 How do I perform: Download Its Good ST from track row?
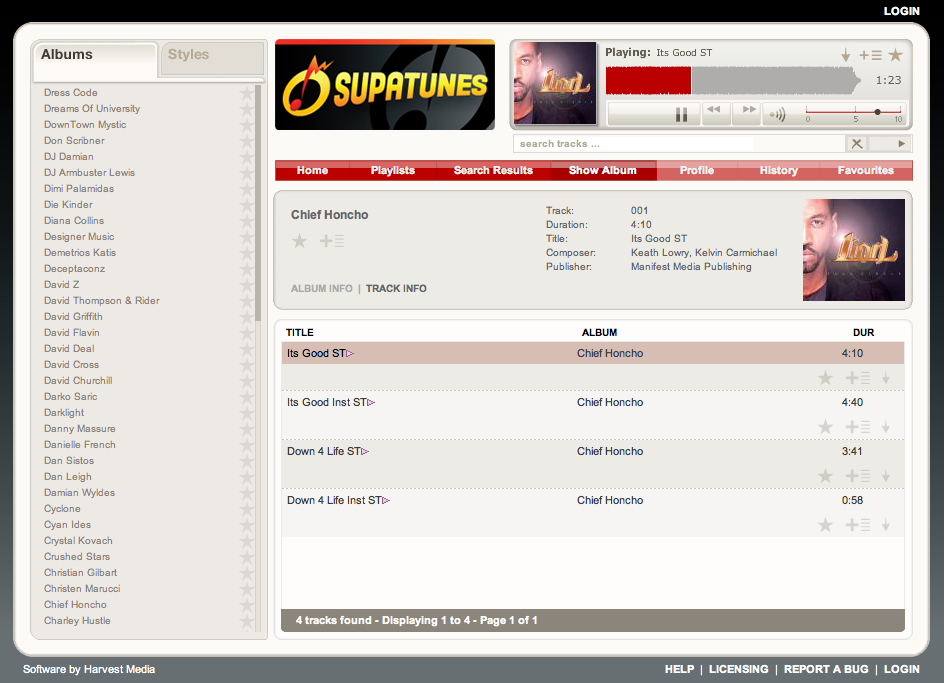coord(886,378)
